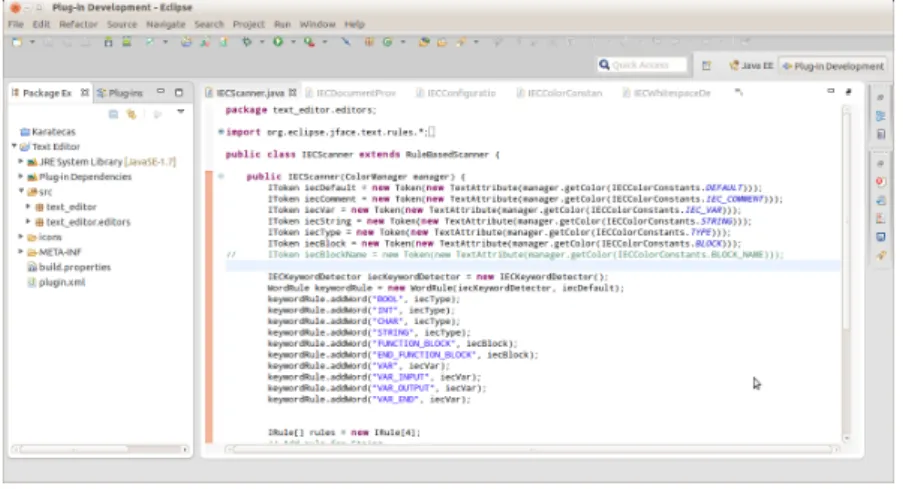This screenshot has width=903, height=489.
Task: Toggle the import statement fold marker
Action: click(221, 132)
